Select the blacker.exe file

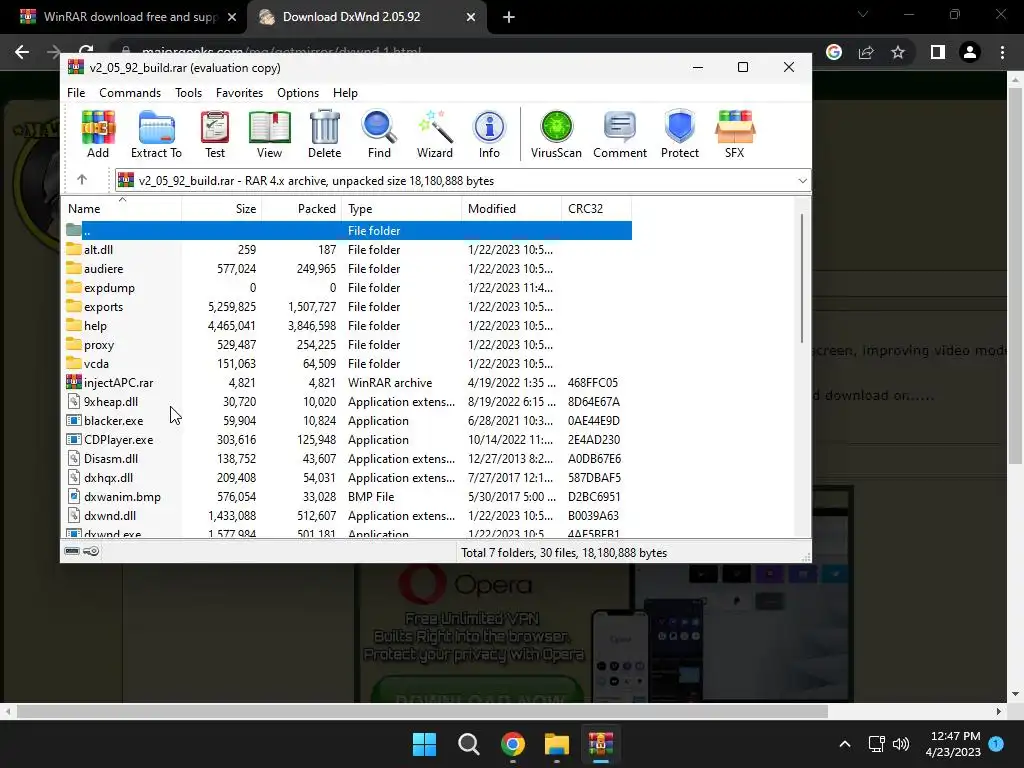(x=113, y=421)
